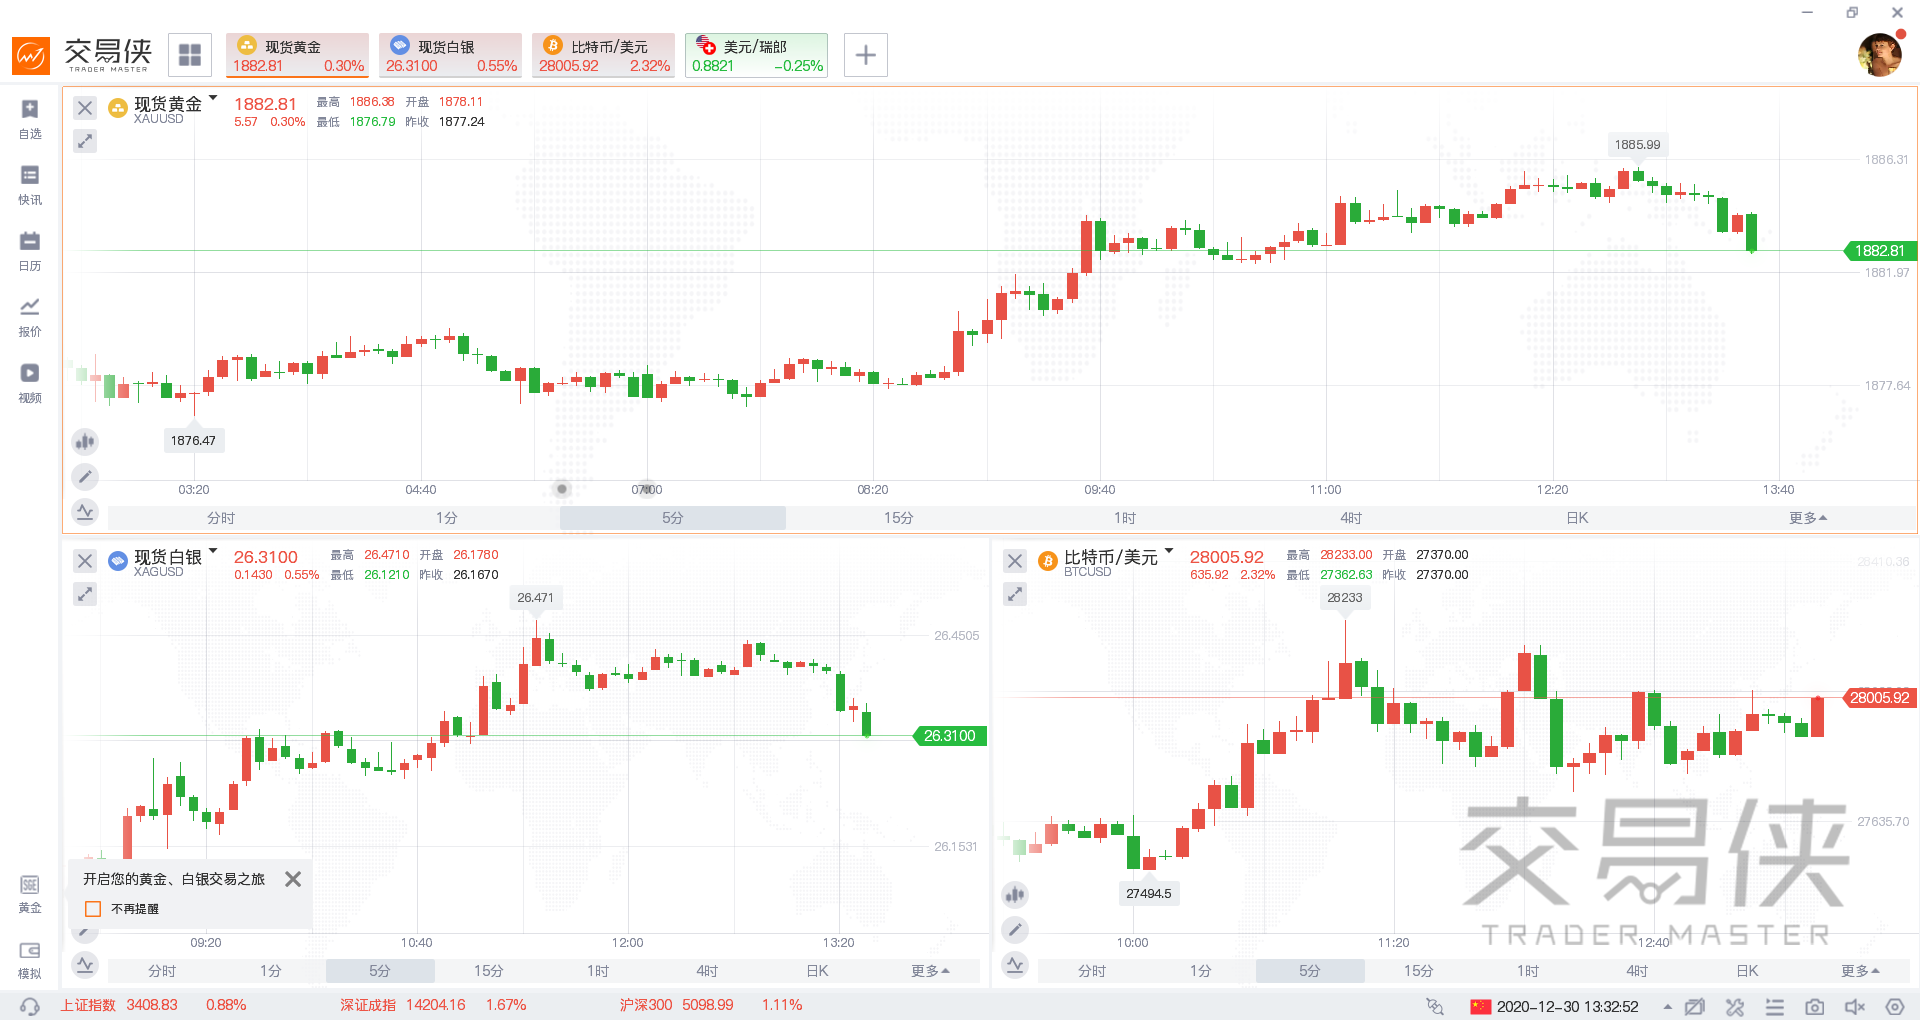This screenshot has height=1020, width=1920.
Task: Open the 快讯 news sidebar icon
Action: coord(30,184)
